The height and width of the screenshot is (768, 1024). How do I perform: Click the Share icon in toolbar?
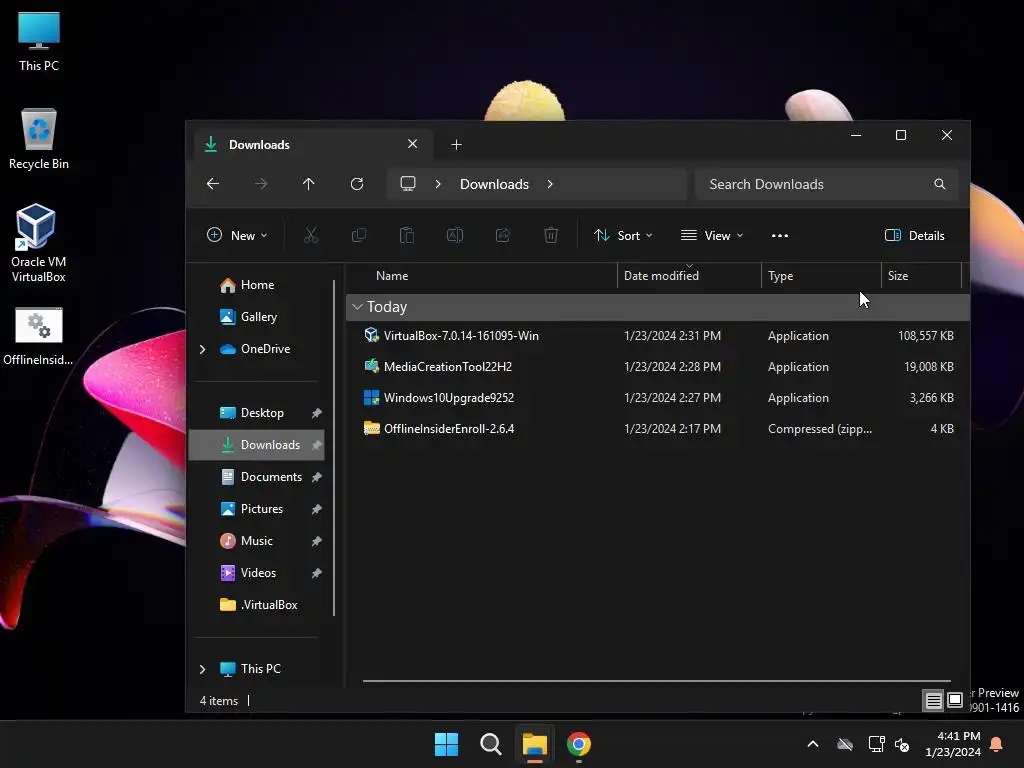pos(503,235)
